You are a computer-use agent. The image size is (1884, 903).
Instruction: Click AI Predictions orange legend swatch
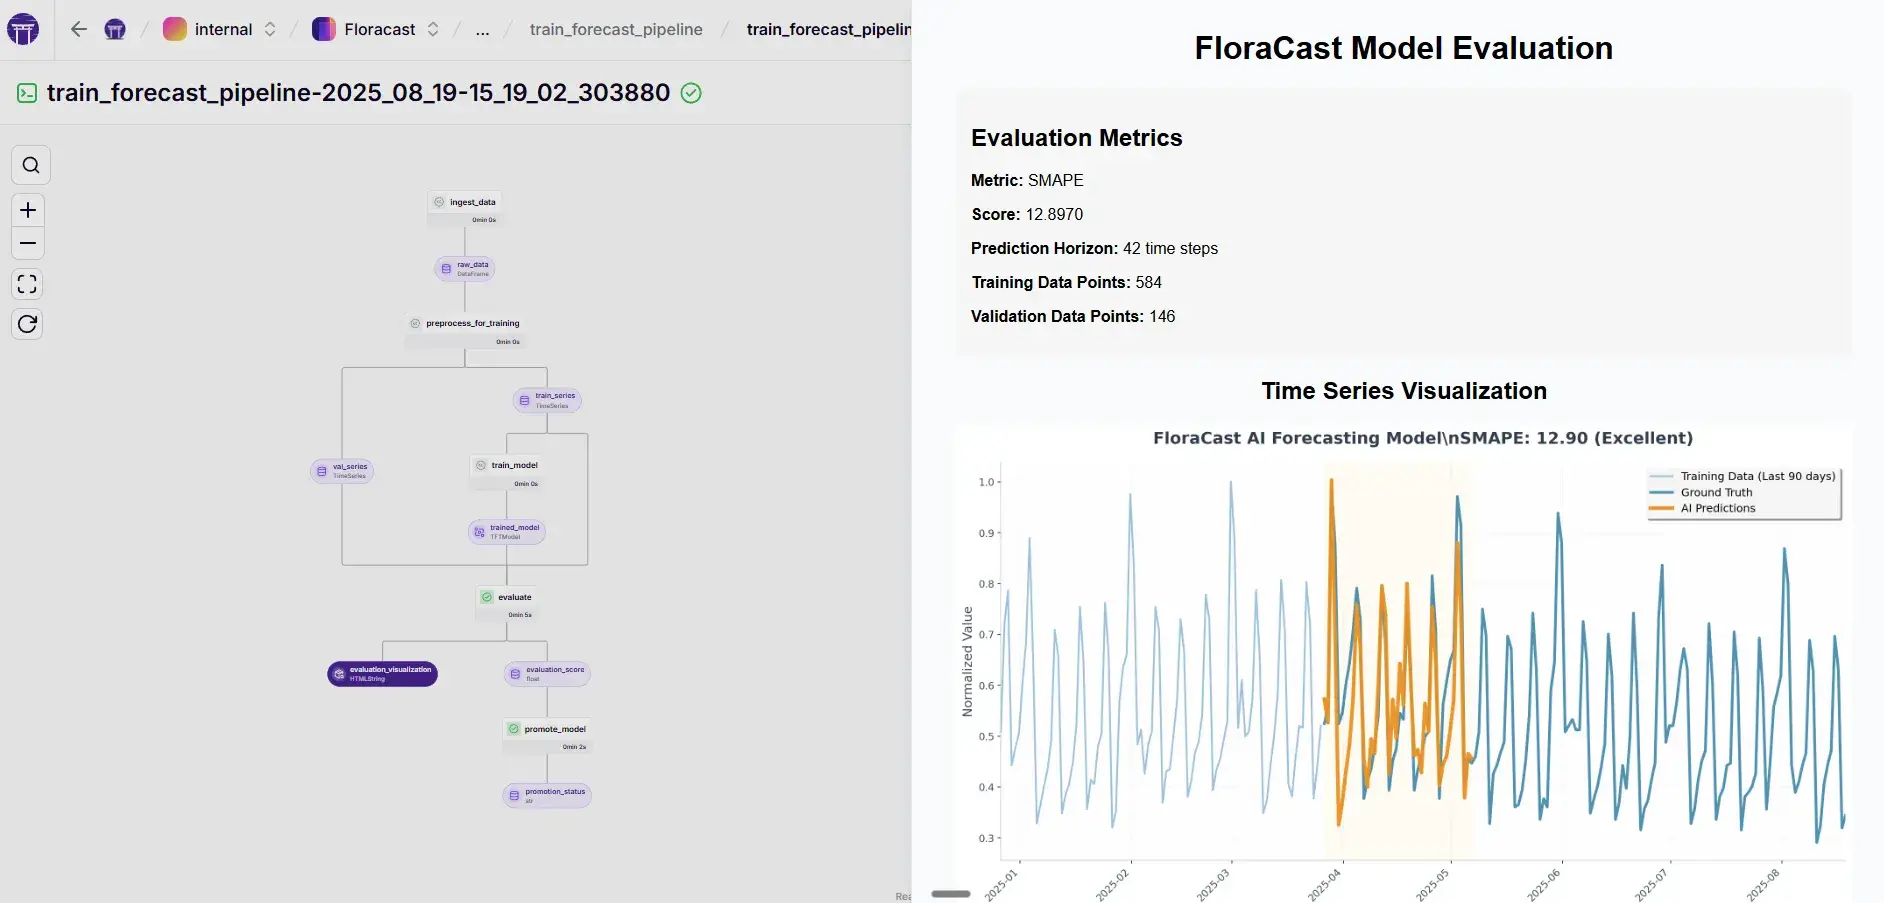1661,508
